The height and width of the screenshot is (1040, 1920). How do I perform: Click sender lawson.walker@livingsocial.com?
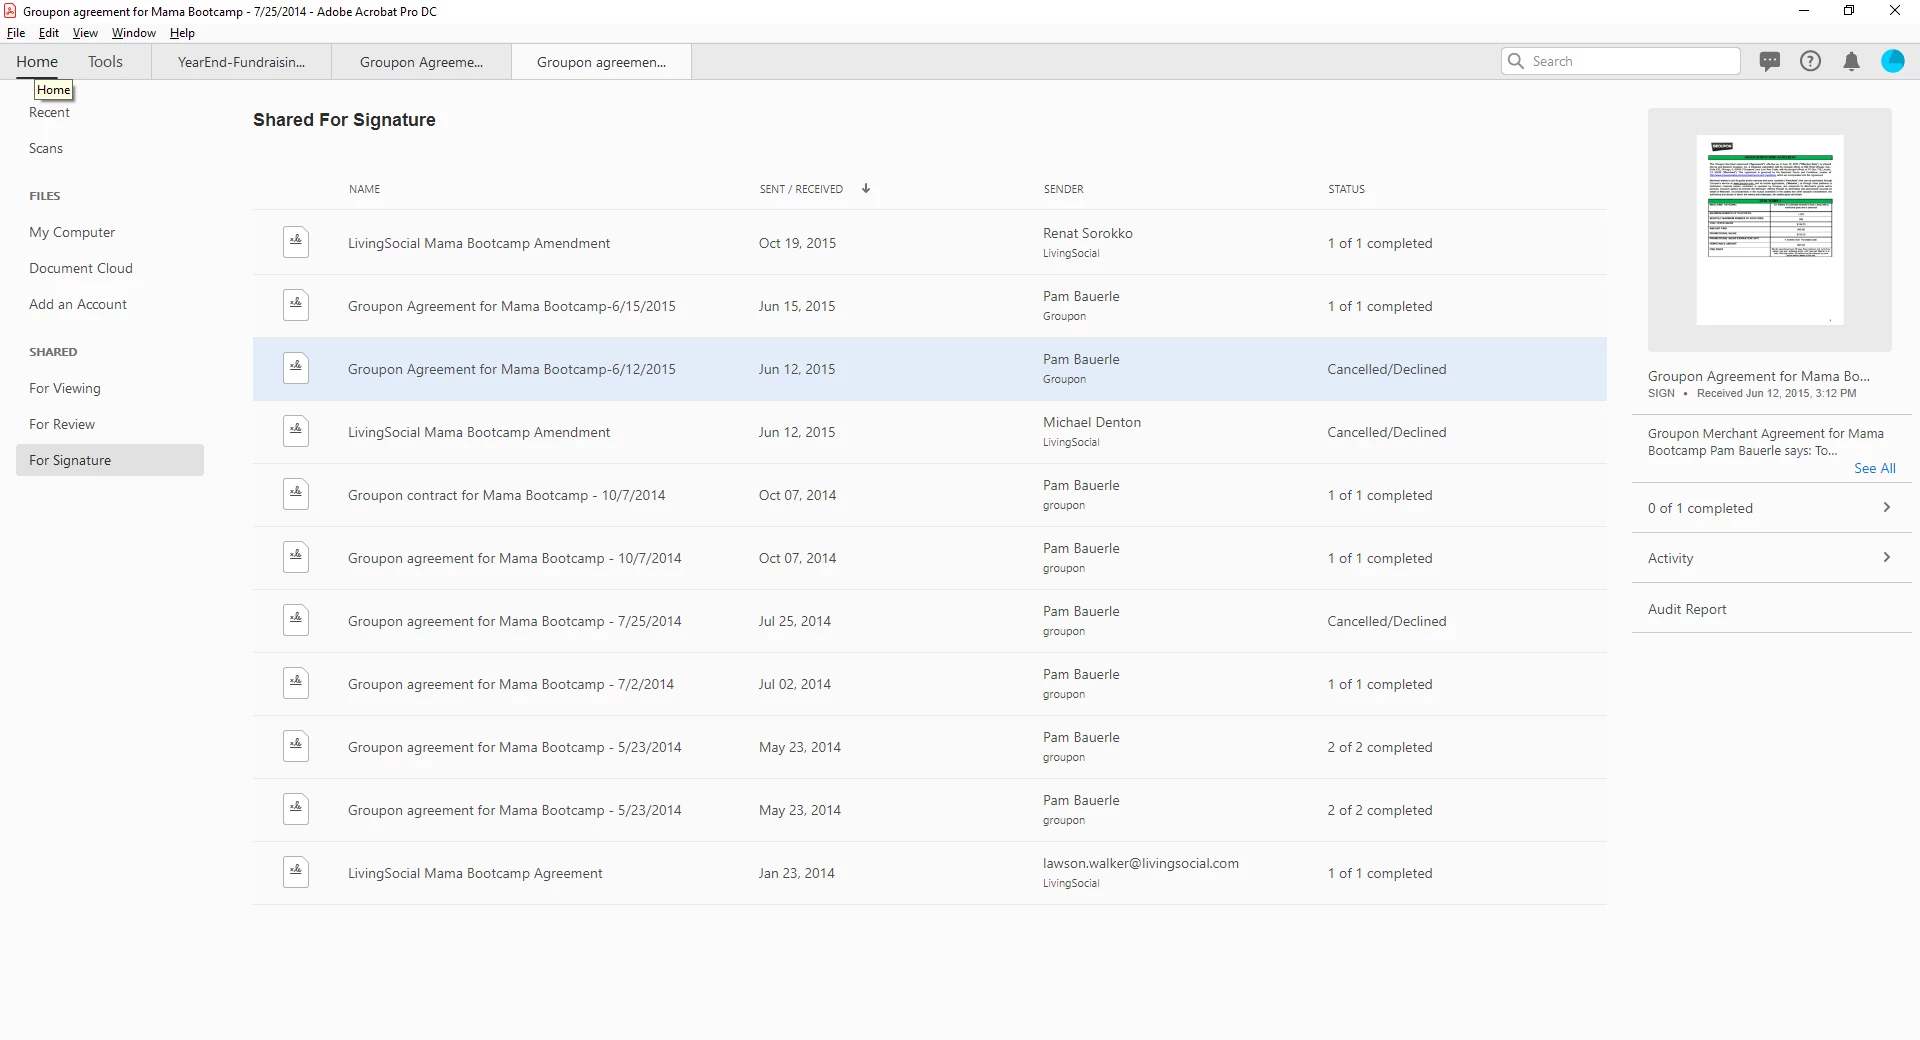pos(1141,863)
